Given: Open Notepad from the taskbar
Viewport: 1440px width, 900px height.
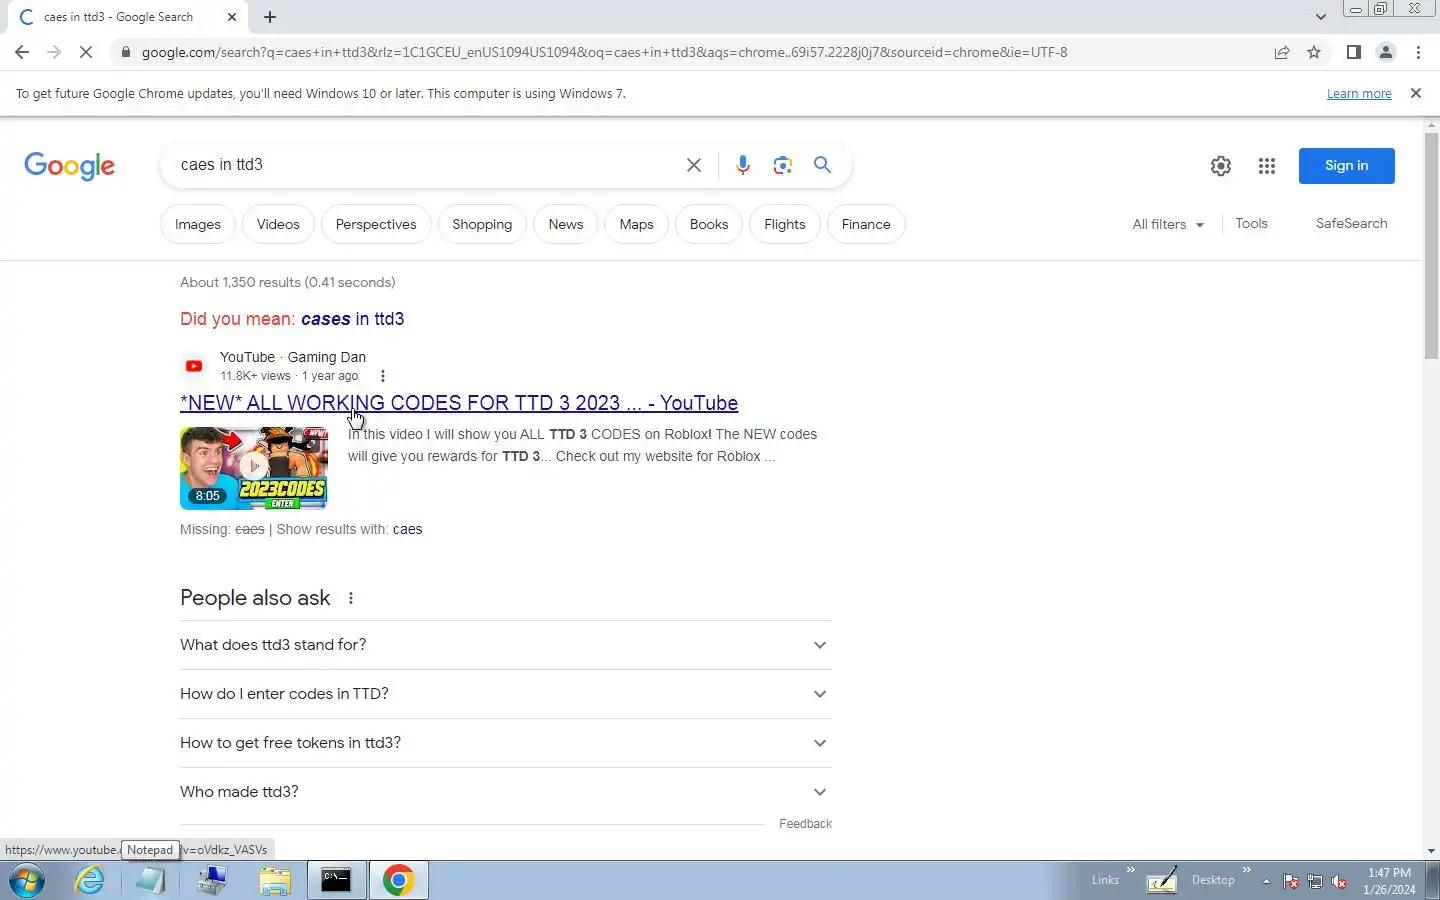Looking at the screenshot, I should click(x=151, y=880).
